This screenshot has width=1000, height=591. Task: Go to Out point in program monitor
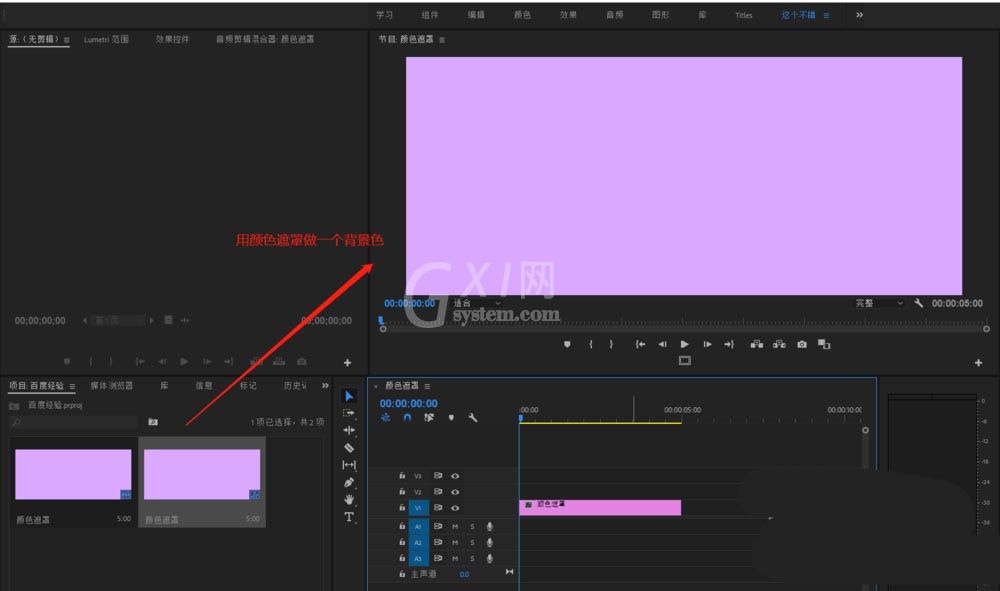tap(728, 344)
